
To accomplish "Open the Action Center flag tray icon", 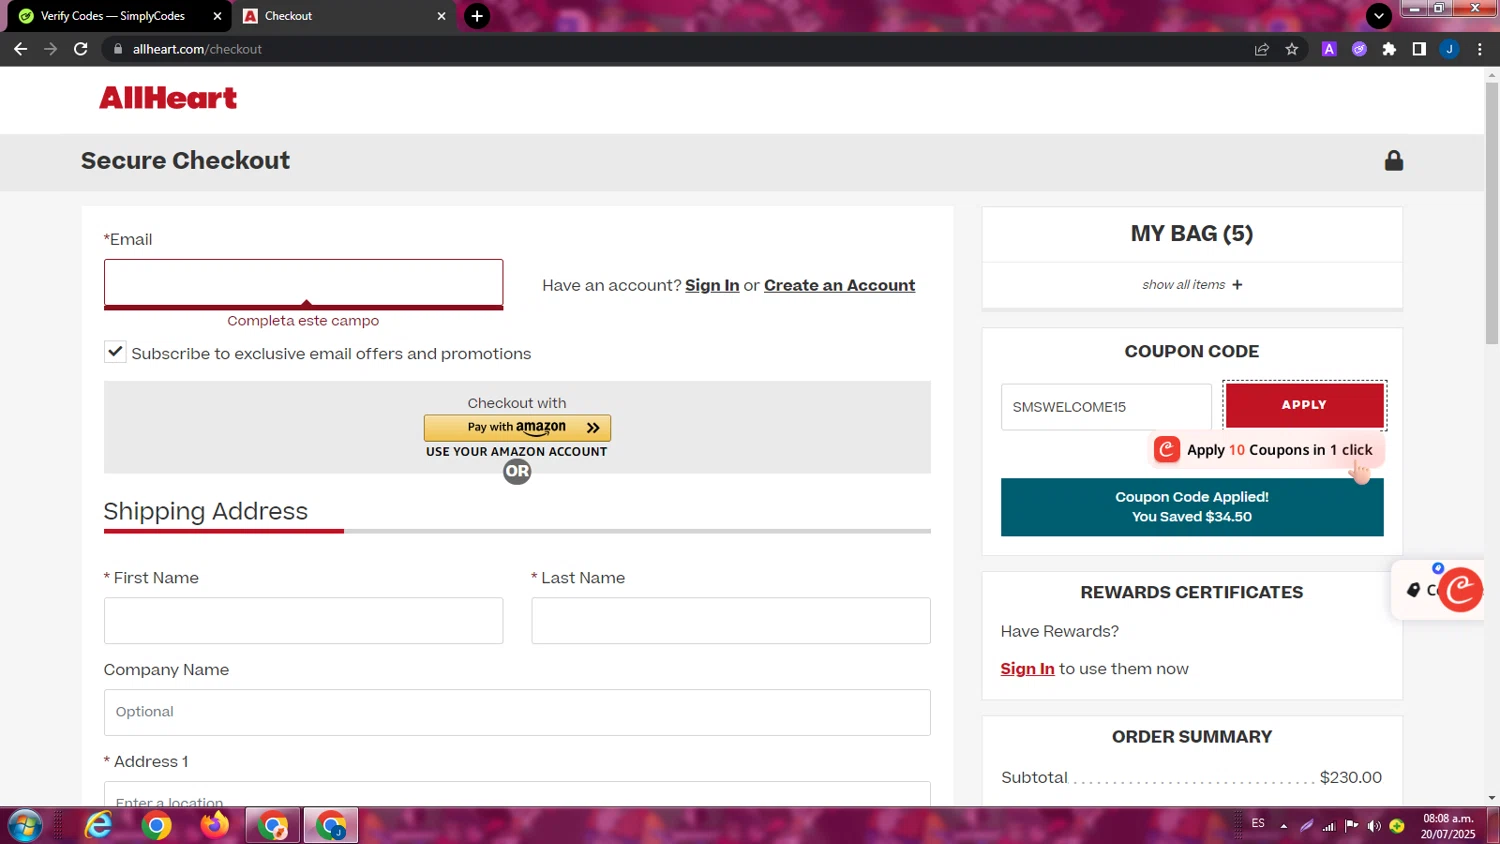I will (x=1352, y=826).
